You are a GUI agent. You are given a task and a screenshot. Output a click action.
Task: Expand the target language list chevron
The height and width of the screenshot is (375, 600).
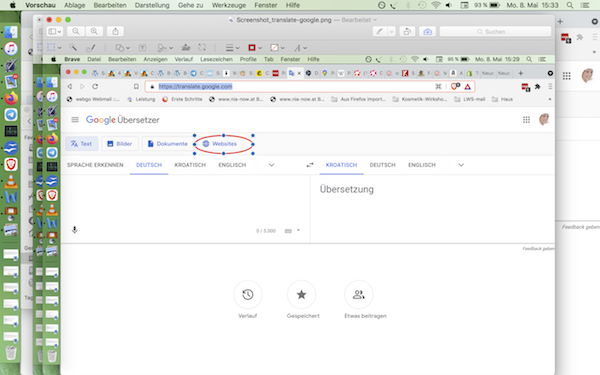coord(461,165)
